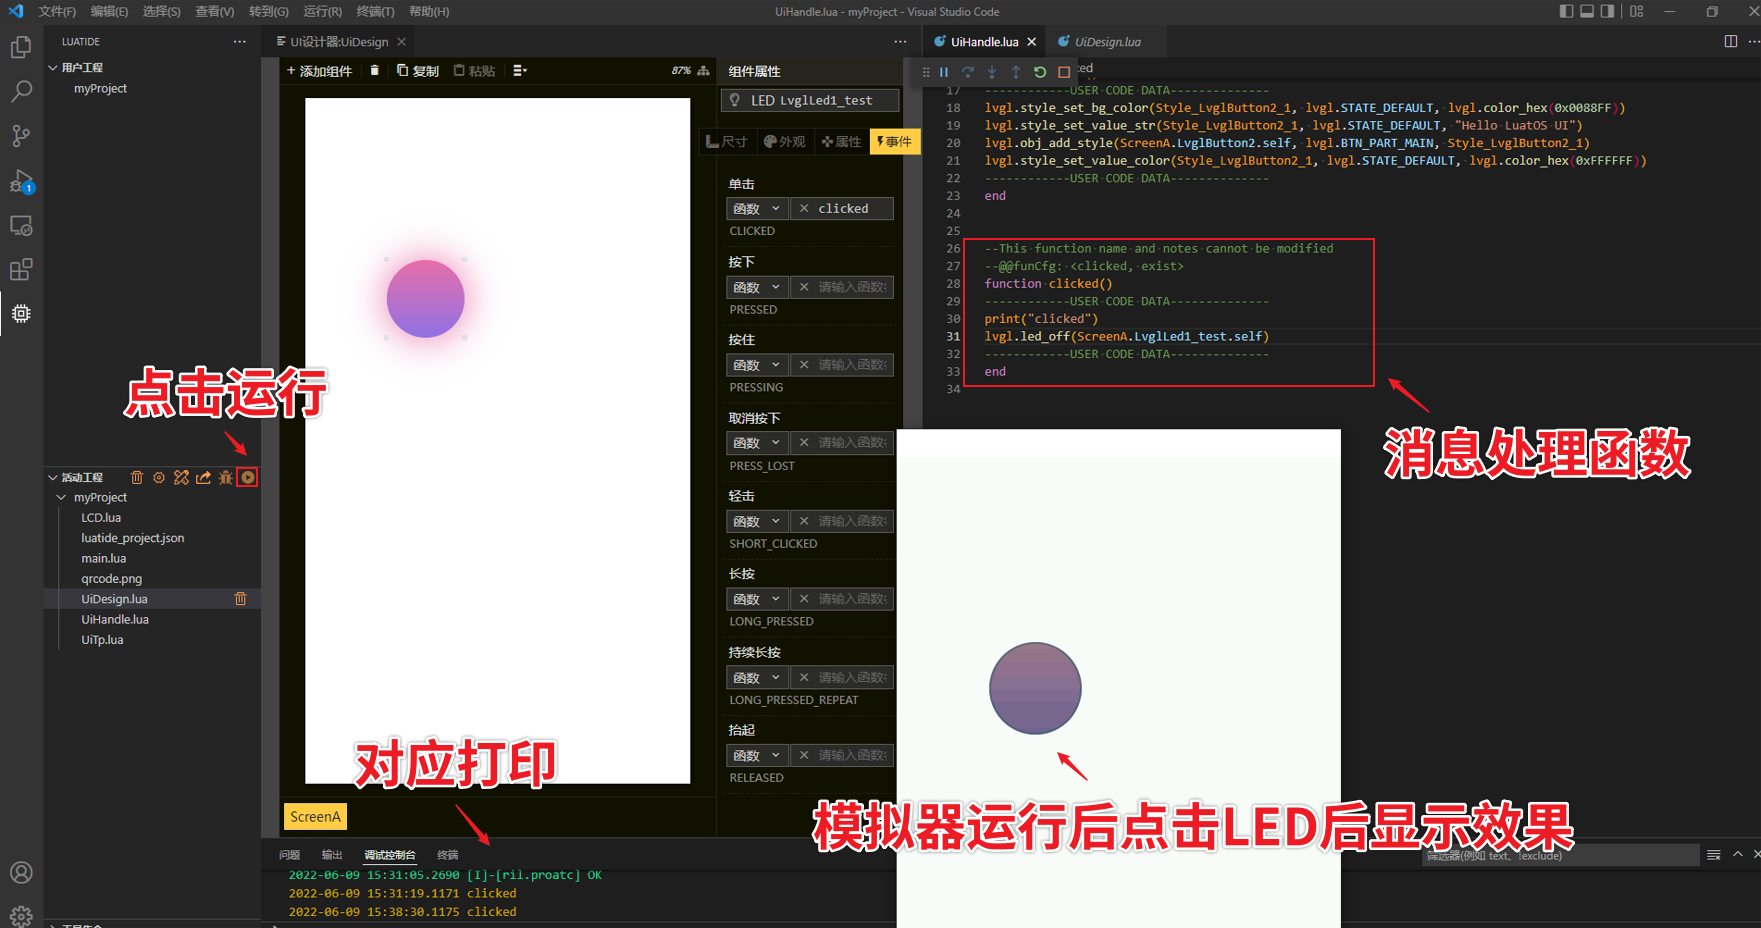Pause the debug session

coord(944,72)
